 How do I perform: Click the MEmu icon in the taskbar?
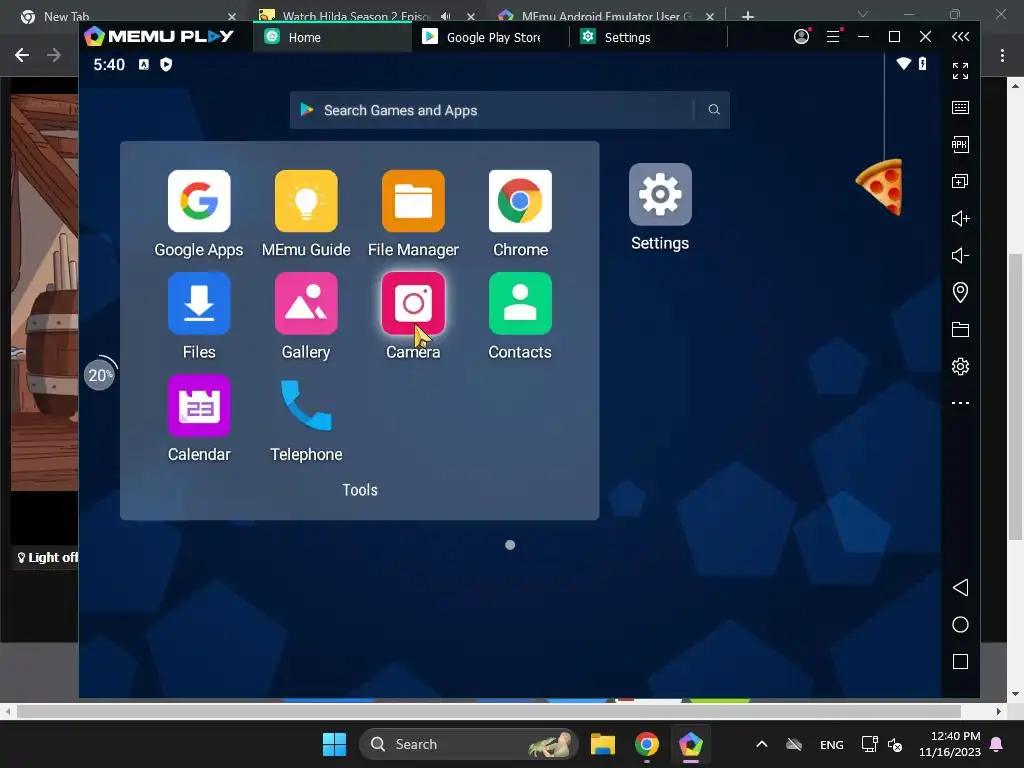(x=690, y=744)
